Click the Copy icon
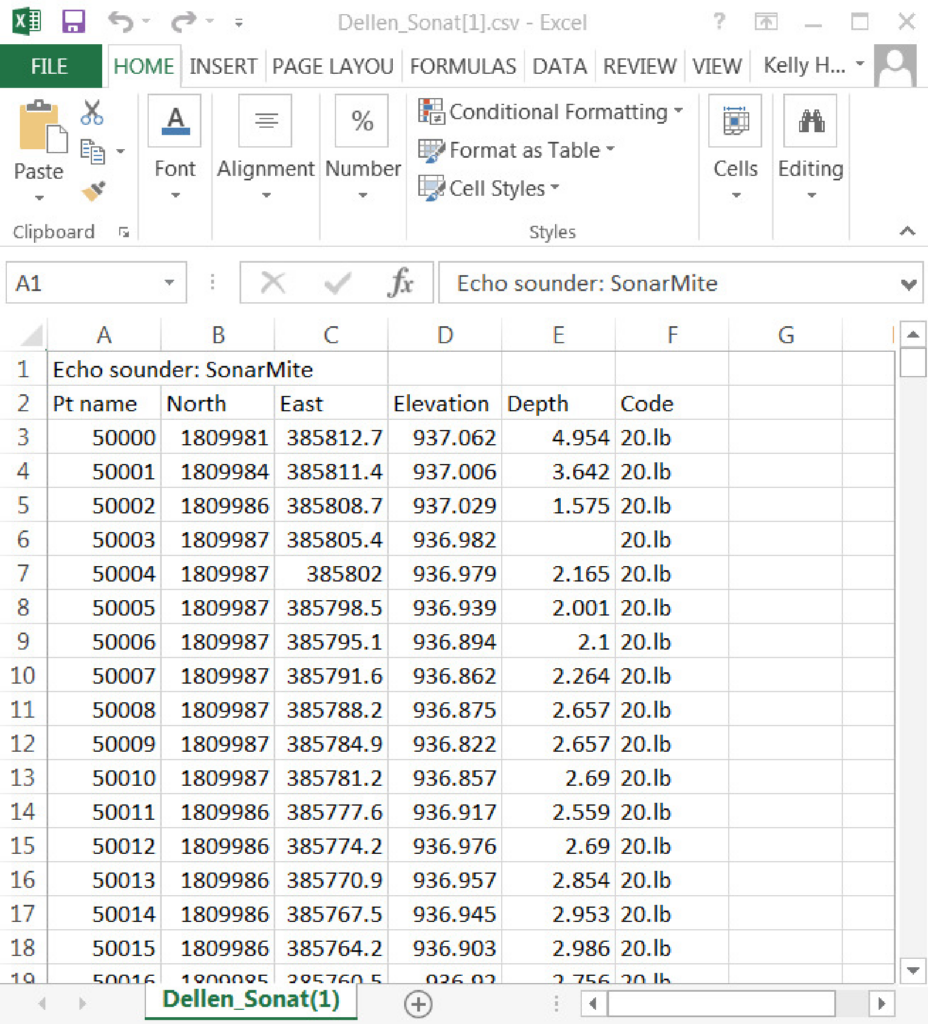The width and height of the screenshot is (928, 1024). point(93,152)
